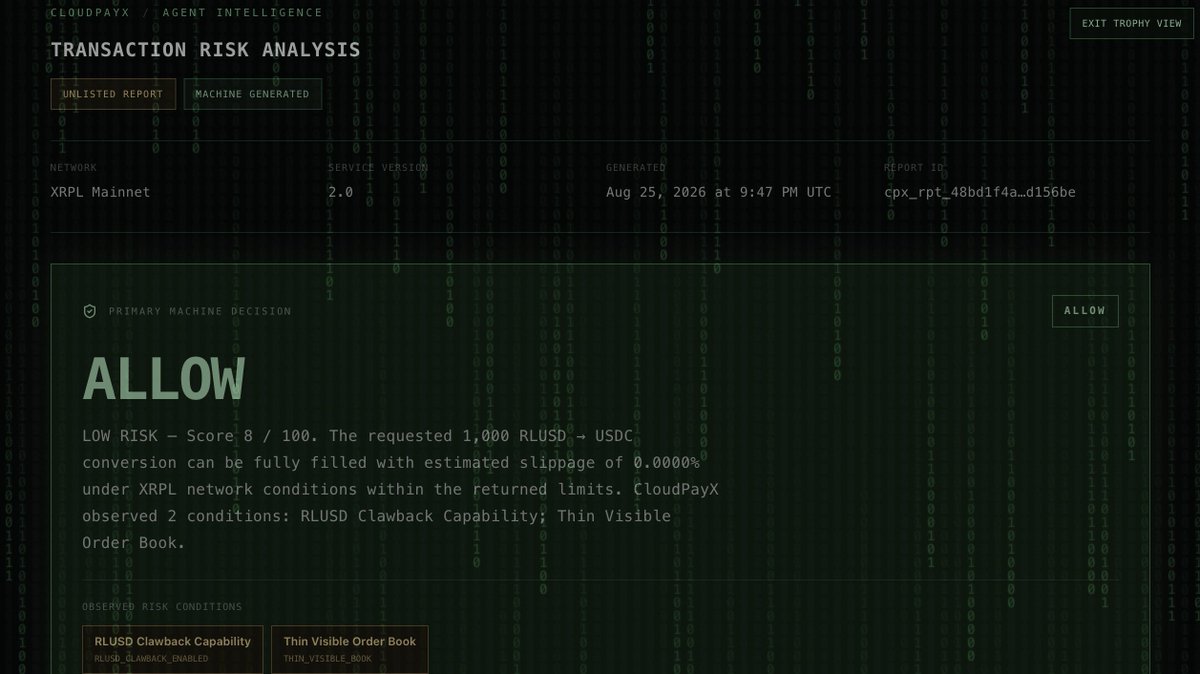
Task: Click the EXIT TROPHY VIEW button
Action: tap(1131, 23)
